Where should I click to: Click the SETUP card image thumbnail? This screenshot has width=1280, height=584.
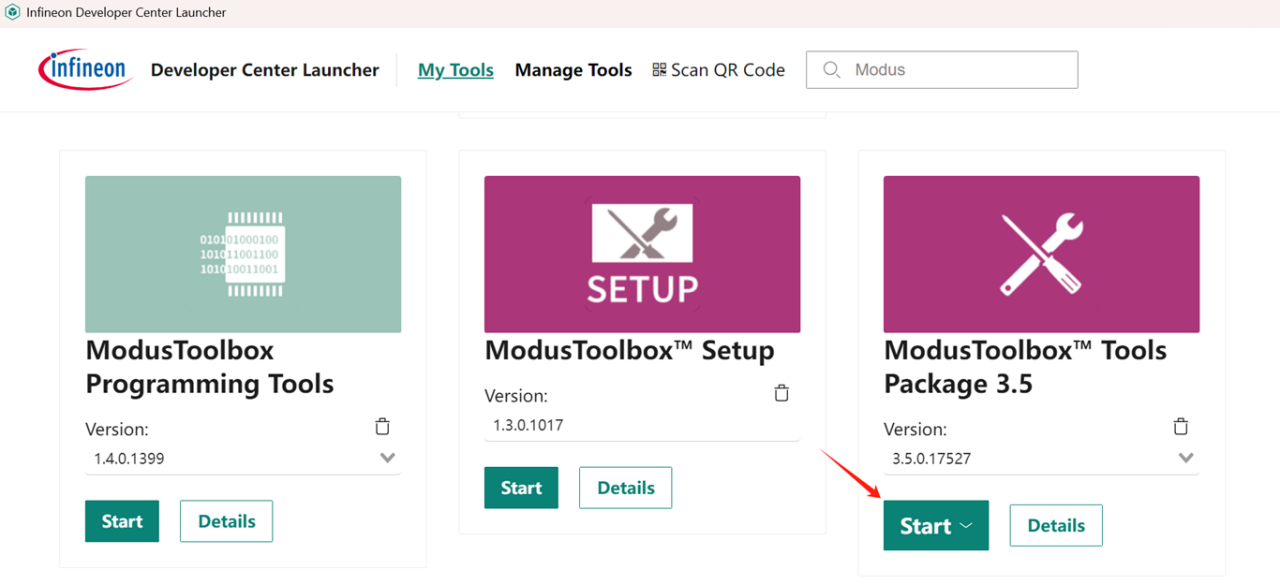coord(641,254)
